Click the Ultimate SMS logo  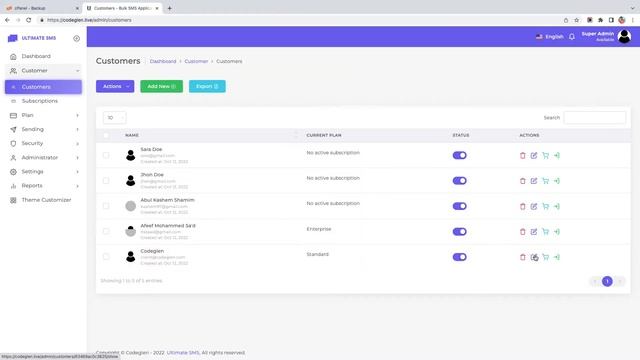pos(32,38)
